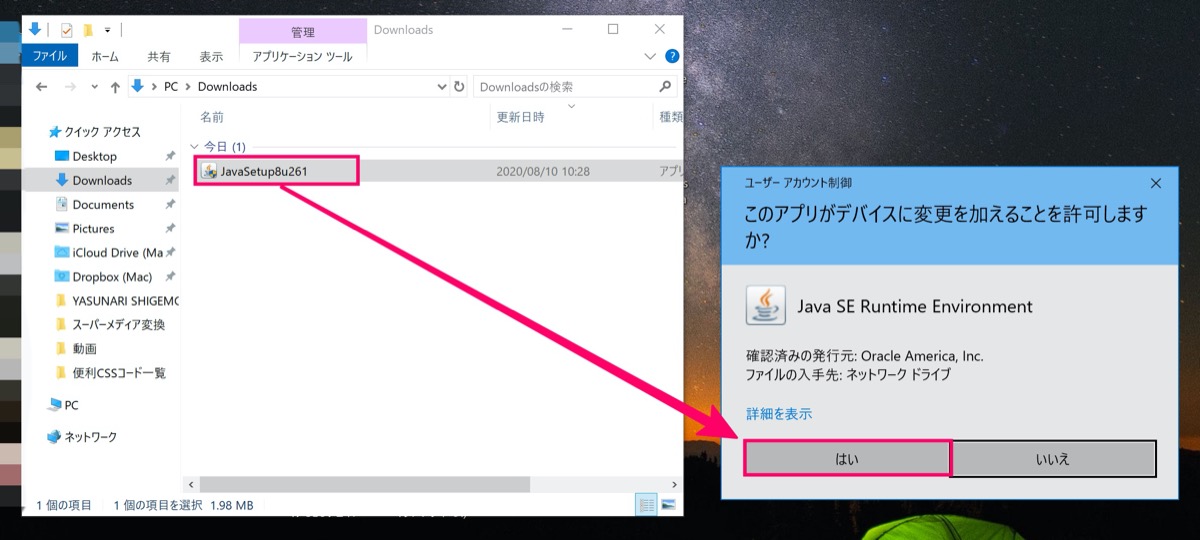Sort by the 名前 column header
The height and width of the screenshot is (540, 1200).
click(x=212, y=117)
